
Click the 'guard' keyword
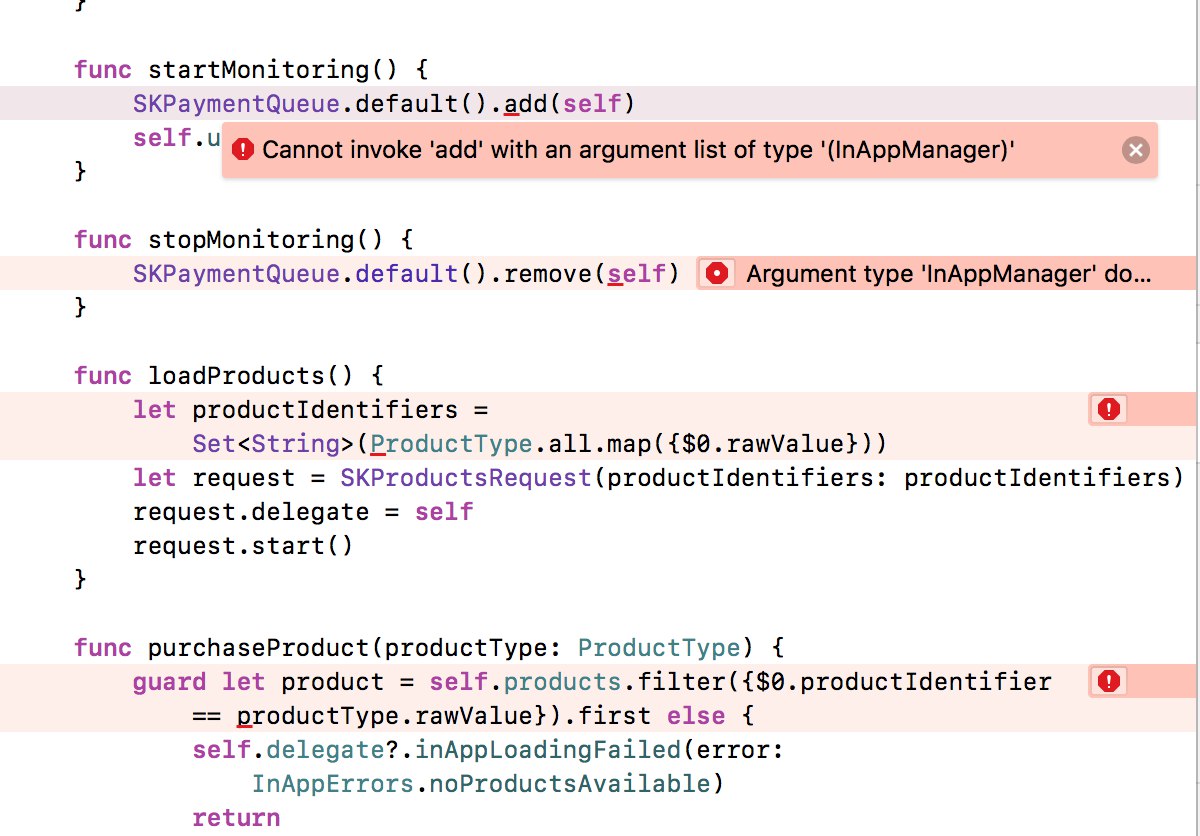(169, 682)
